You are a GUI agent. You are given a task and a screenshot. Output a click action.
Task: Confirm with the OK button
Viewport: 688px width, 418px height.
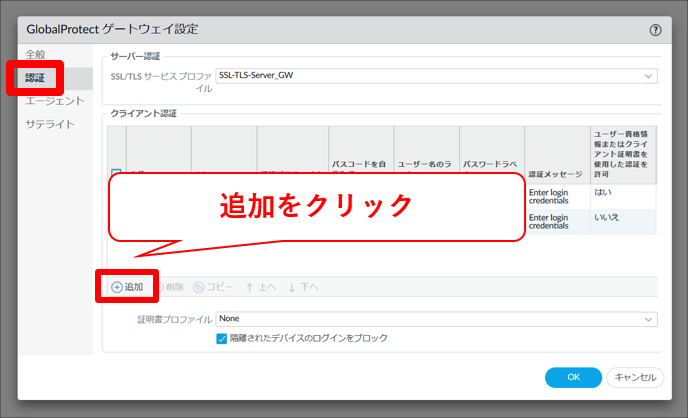click(573, 377)
